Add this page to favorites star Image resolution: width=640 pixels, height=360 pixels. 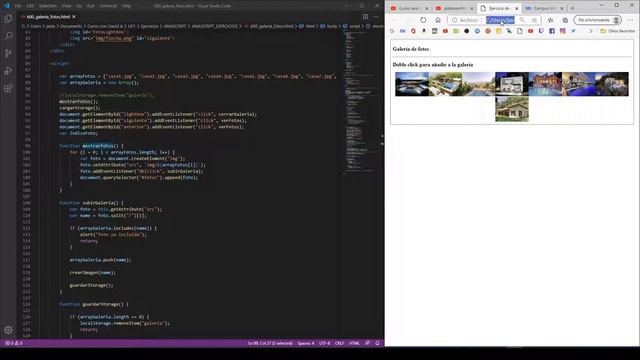click(534, 20)
